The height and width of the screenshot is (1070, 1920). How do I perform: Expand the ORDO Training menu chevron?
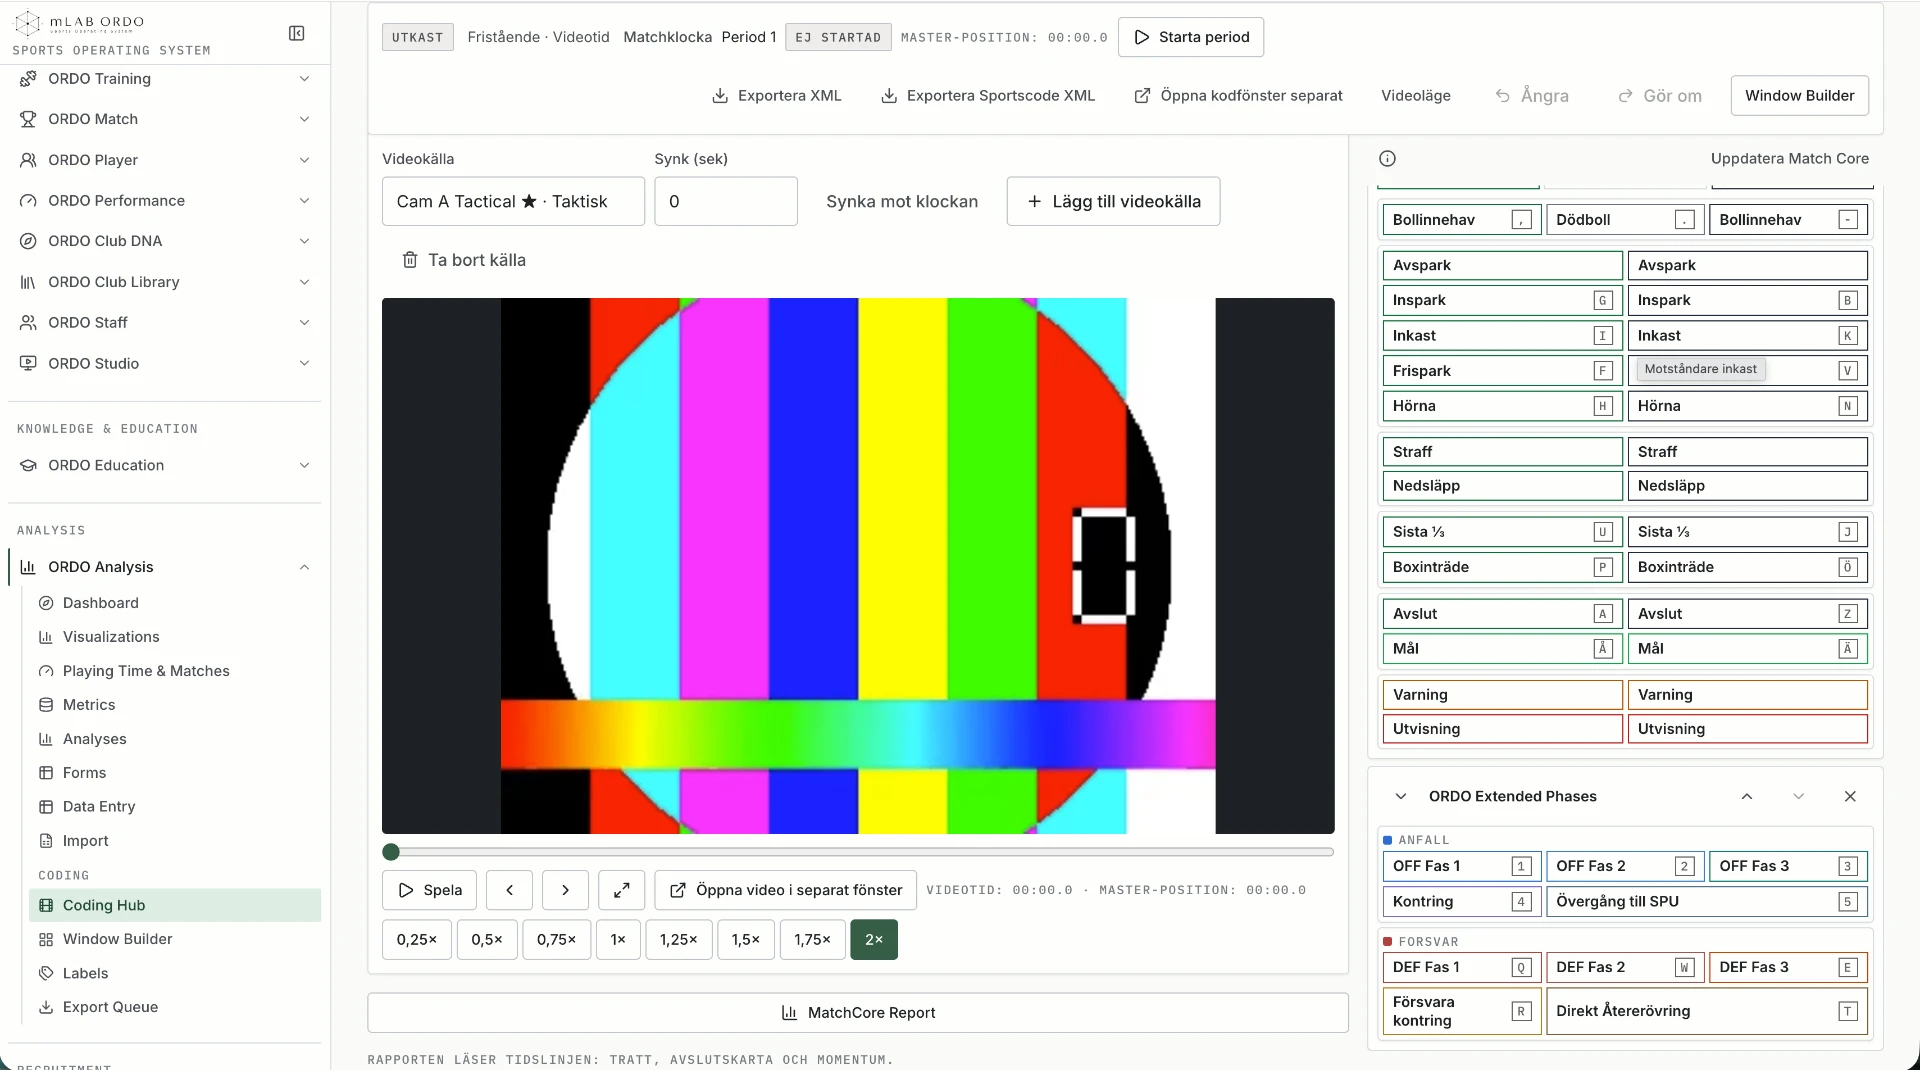(304, 79)
